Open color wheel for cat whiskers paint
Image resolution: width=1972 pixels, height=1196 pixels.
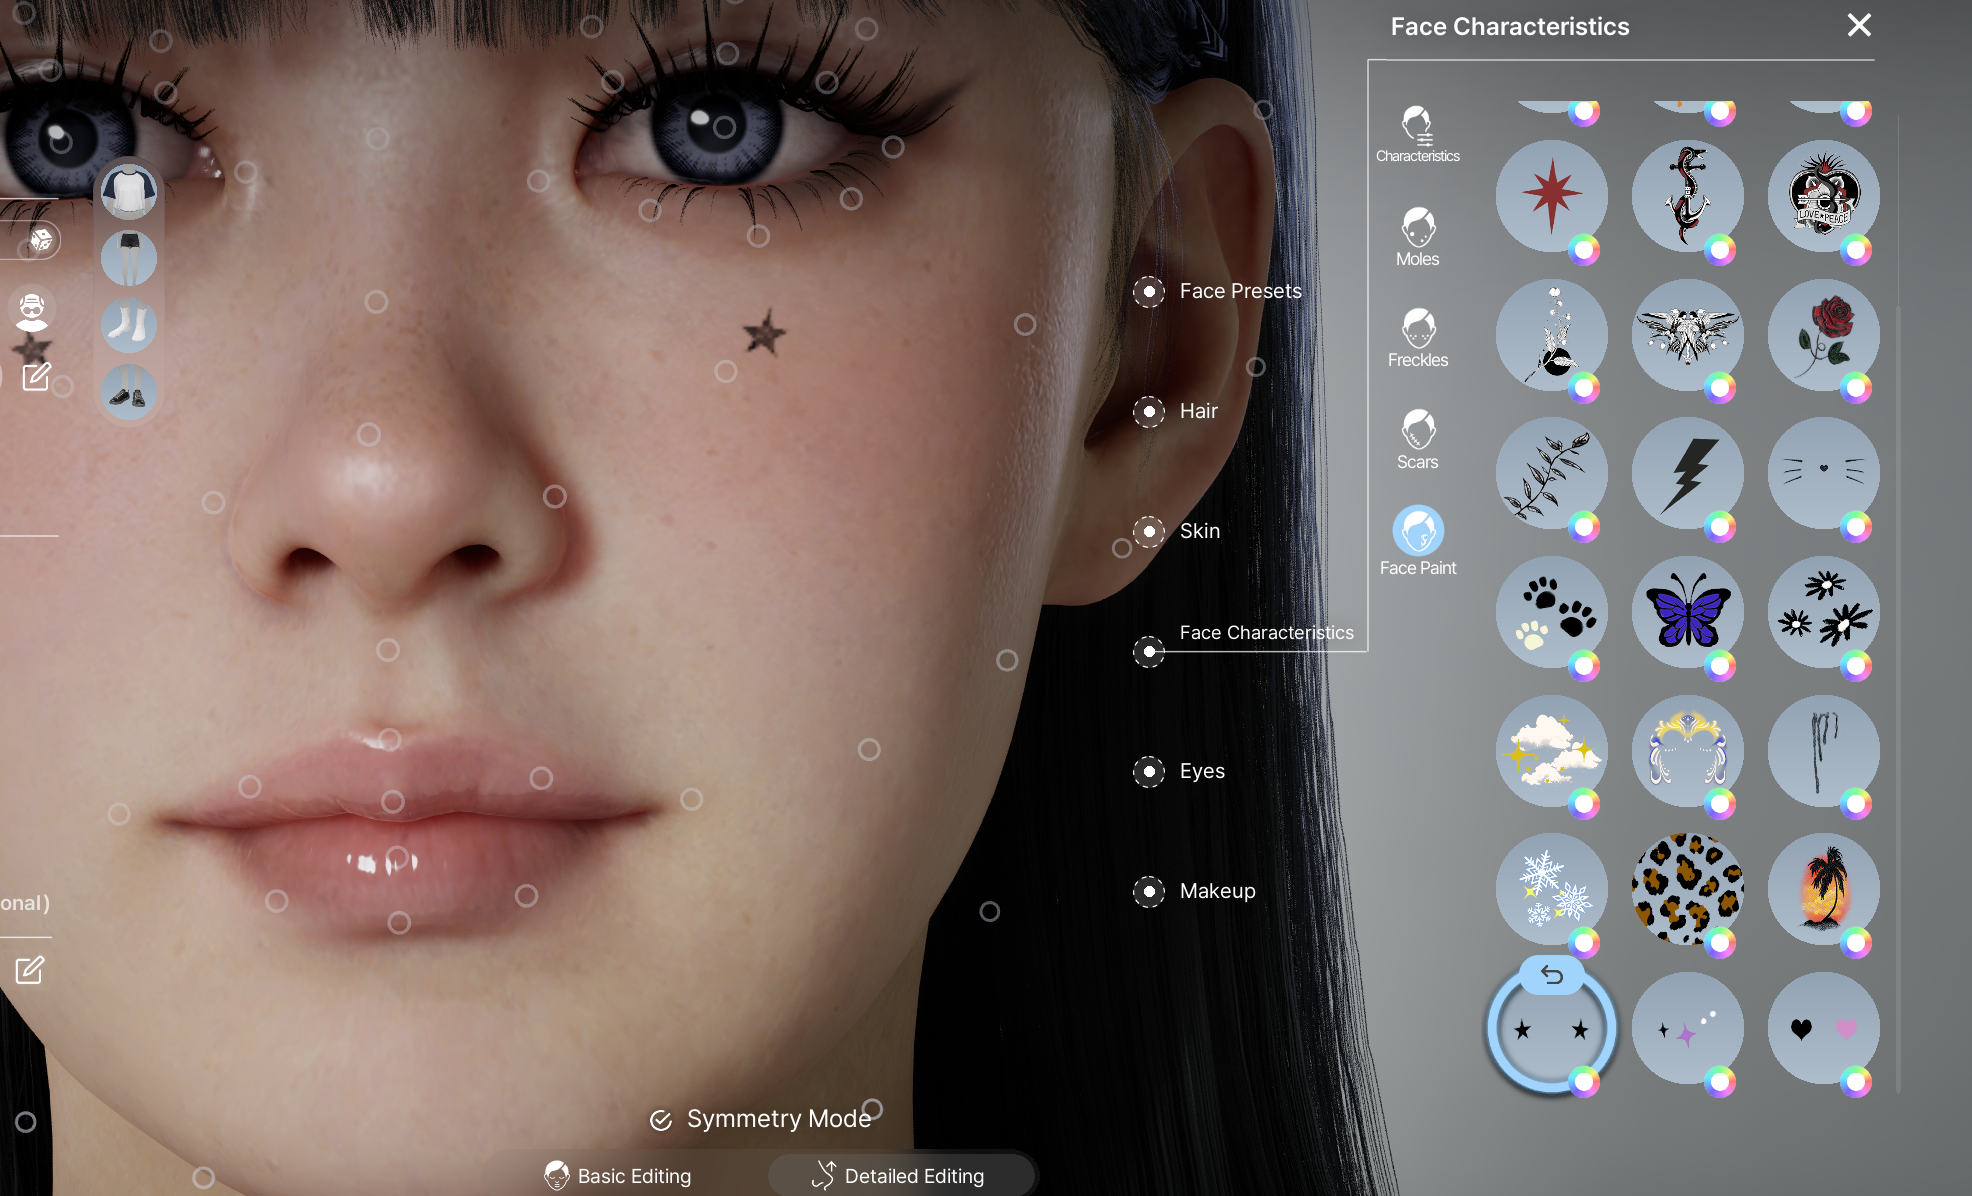pos(1855,526)
